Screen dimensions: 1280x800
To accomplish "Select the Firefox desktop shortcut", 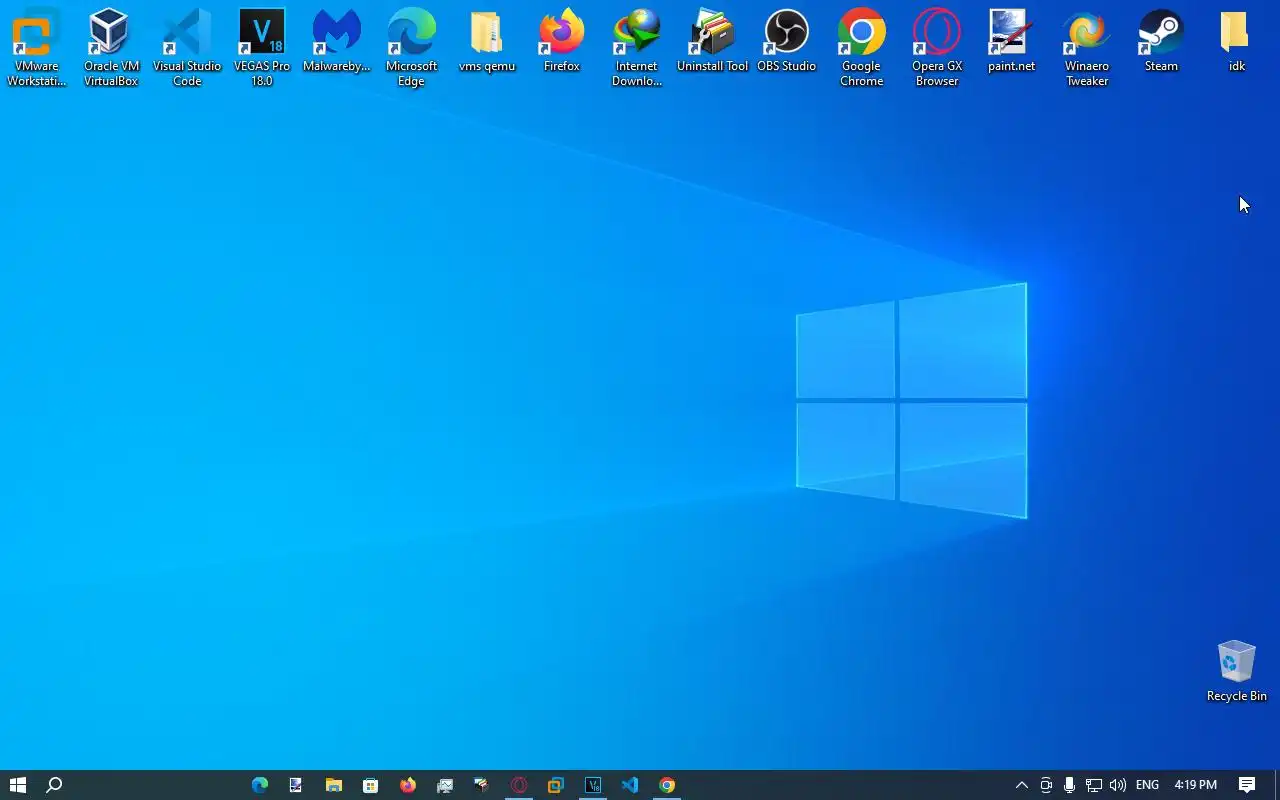I will pyautogui.click(x=561, y=41).
